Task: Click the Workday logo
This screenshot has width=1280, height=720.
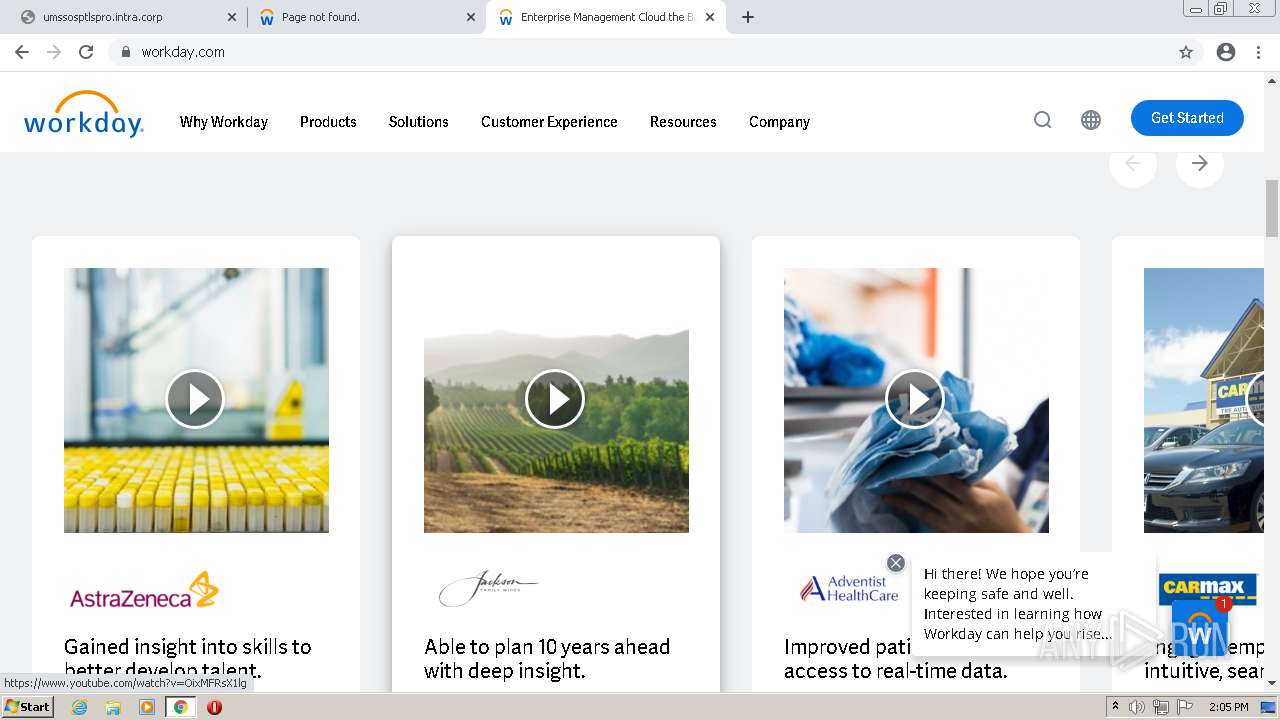Action: 84,114
